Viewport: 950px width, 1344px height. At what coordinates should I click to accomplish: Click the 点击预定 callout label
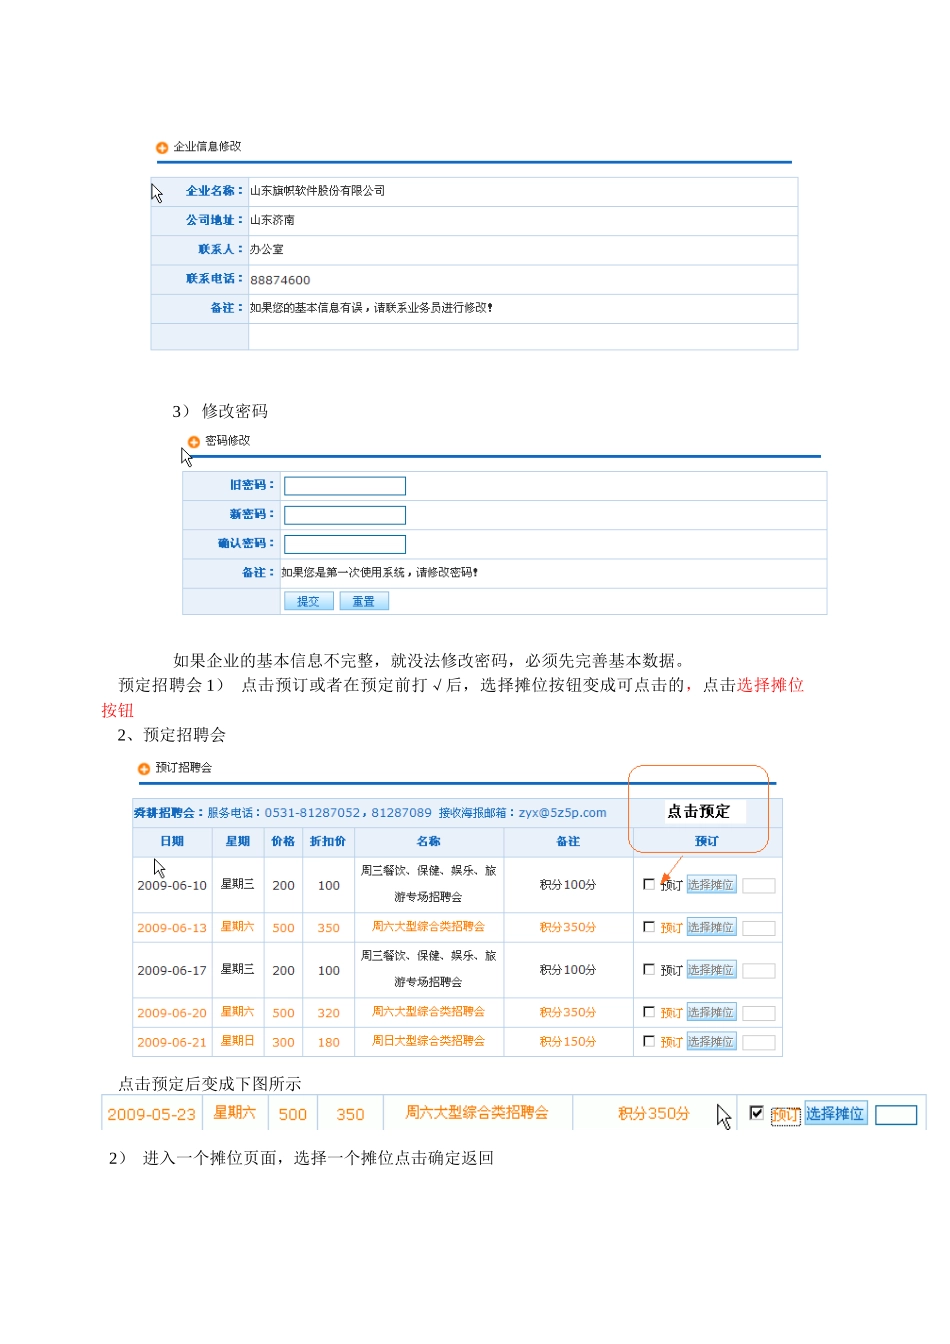click(x=699, y=812)
